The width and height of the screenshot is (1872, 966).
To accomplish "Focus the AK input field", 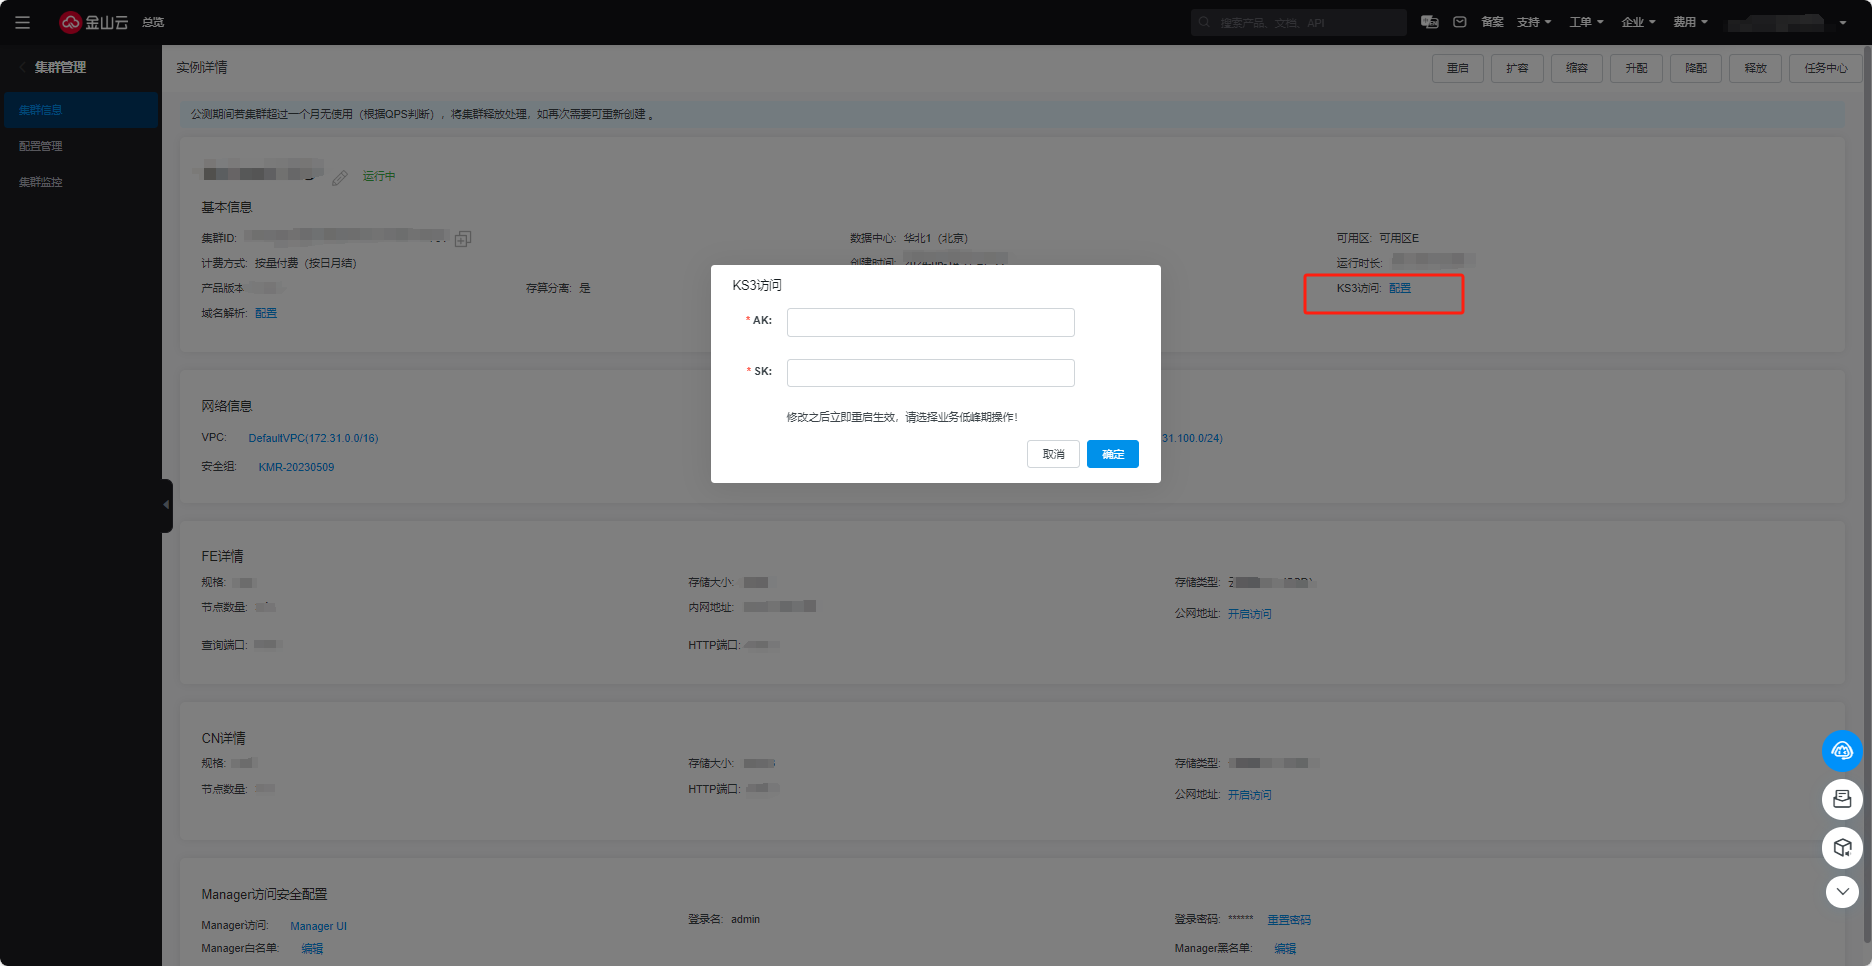I will click(931, 322).
